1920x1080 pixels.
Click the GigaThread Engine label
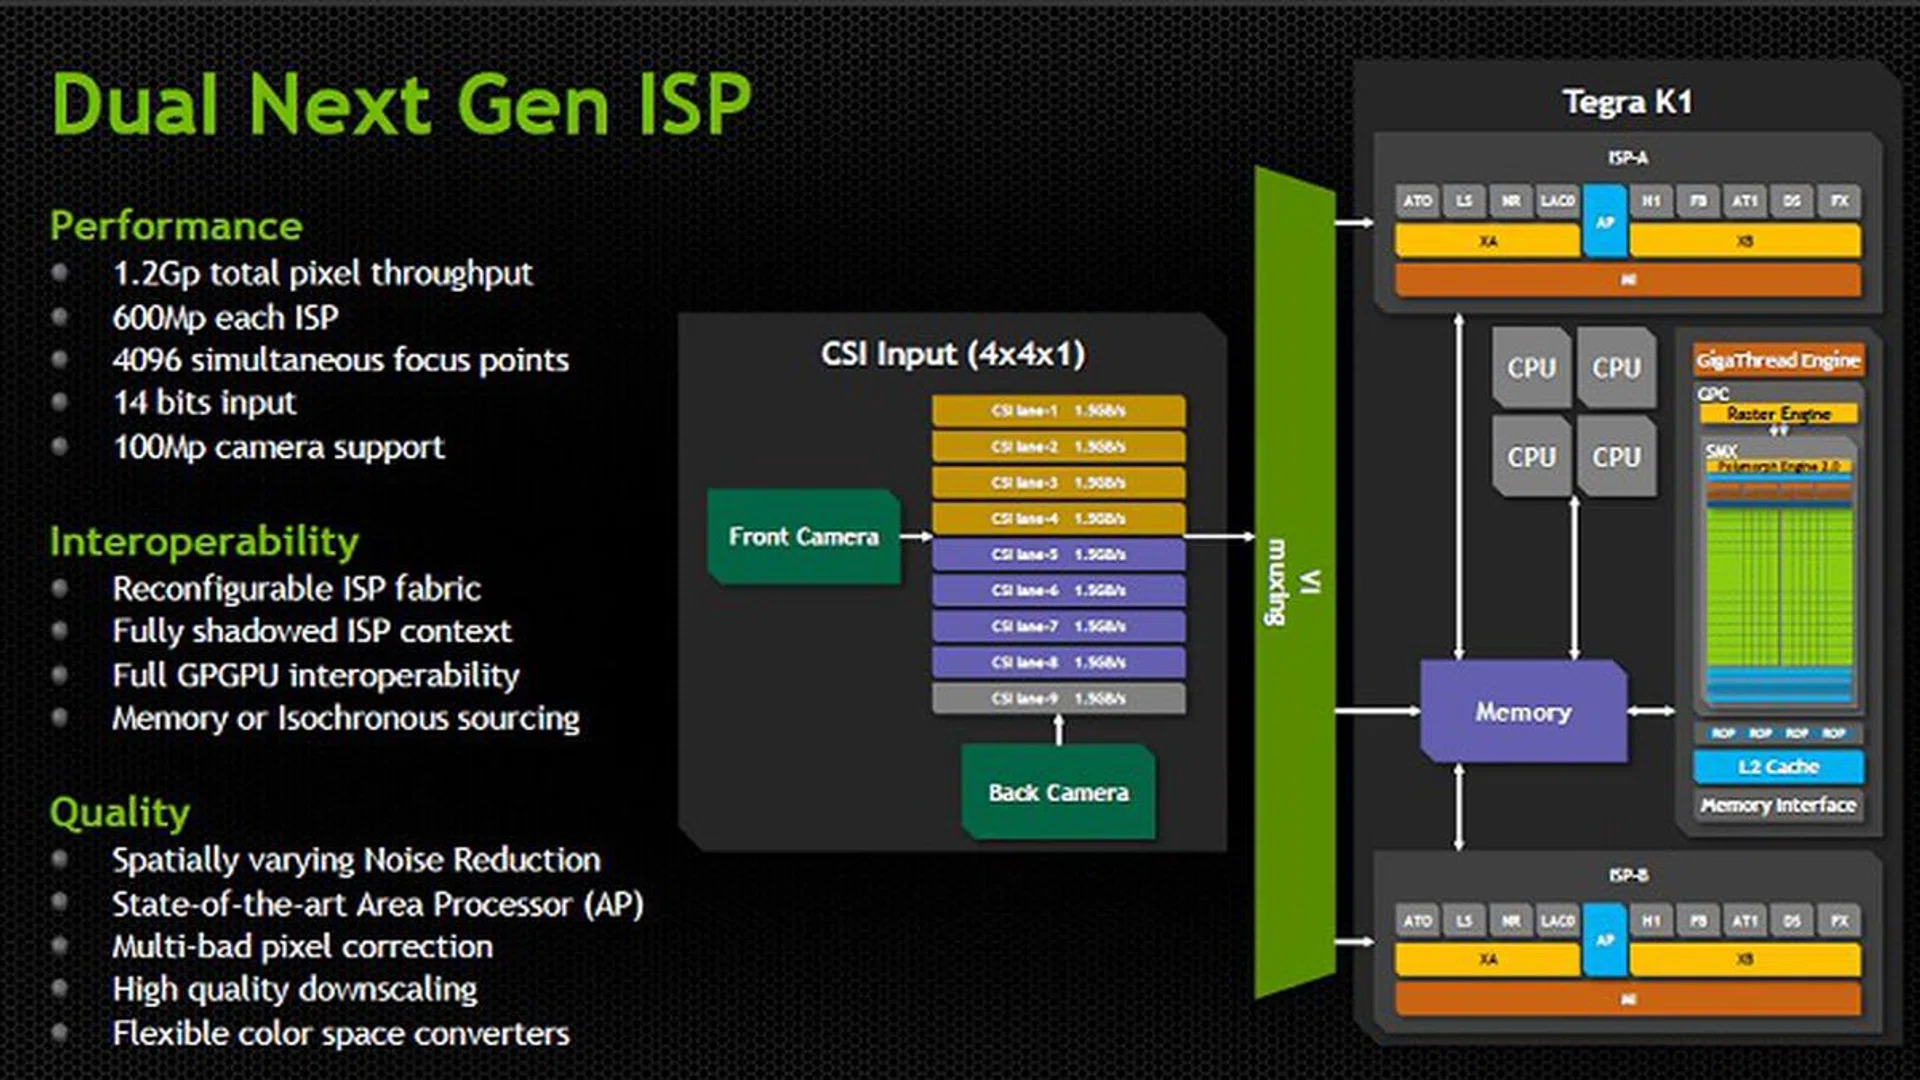pyautogui.click(x=1777, y=360)
